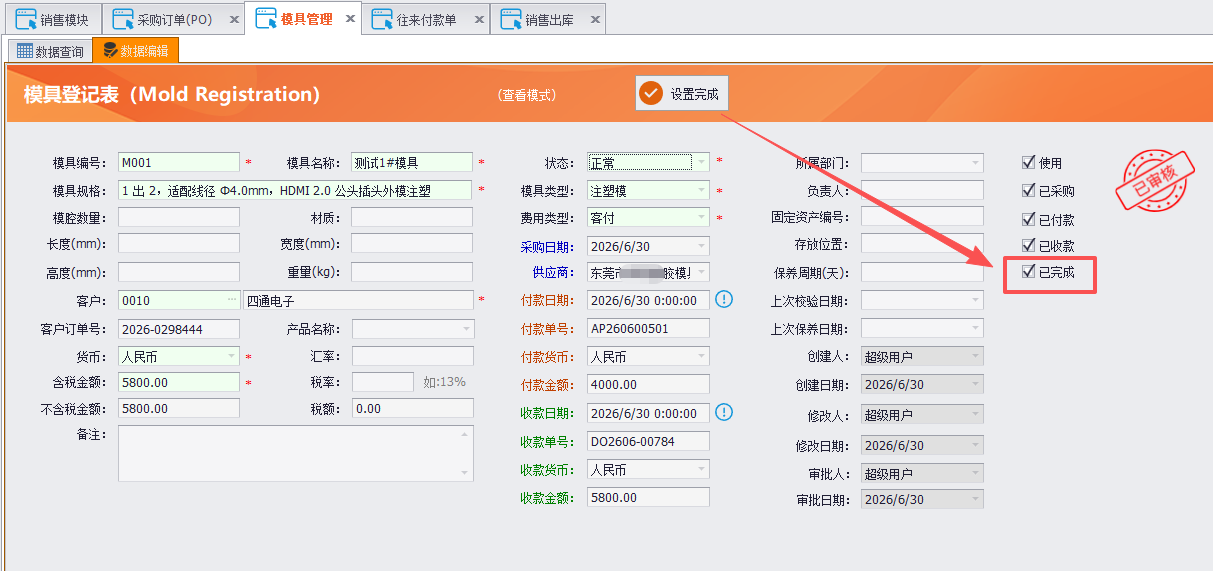
Task: Open the 付款货币 dropdown
Action: pyautogui.click(x=702, y=356)
